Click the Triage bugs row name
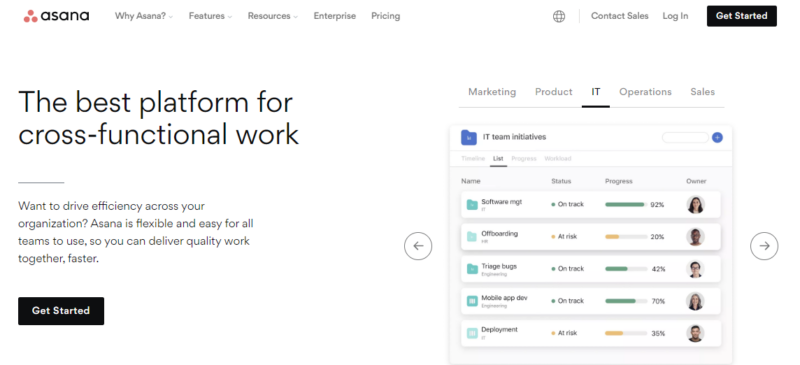The width and height of the screenshot is (800, 365). click(x=499, y=266)
